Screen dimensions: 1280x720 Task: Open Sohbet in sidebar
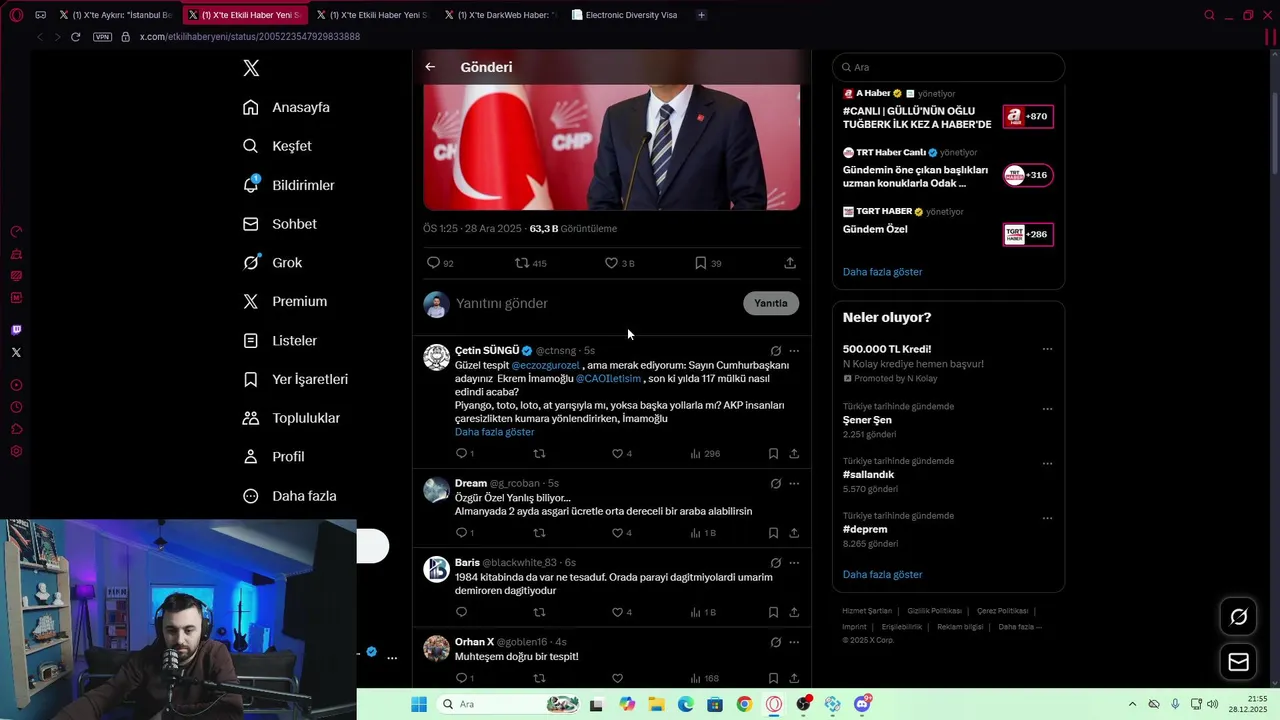(x=279, y=224)
